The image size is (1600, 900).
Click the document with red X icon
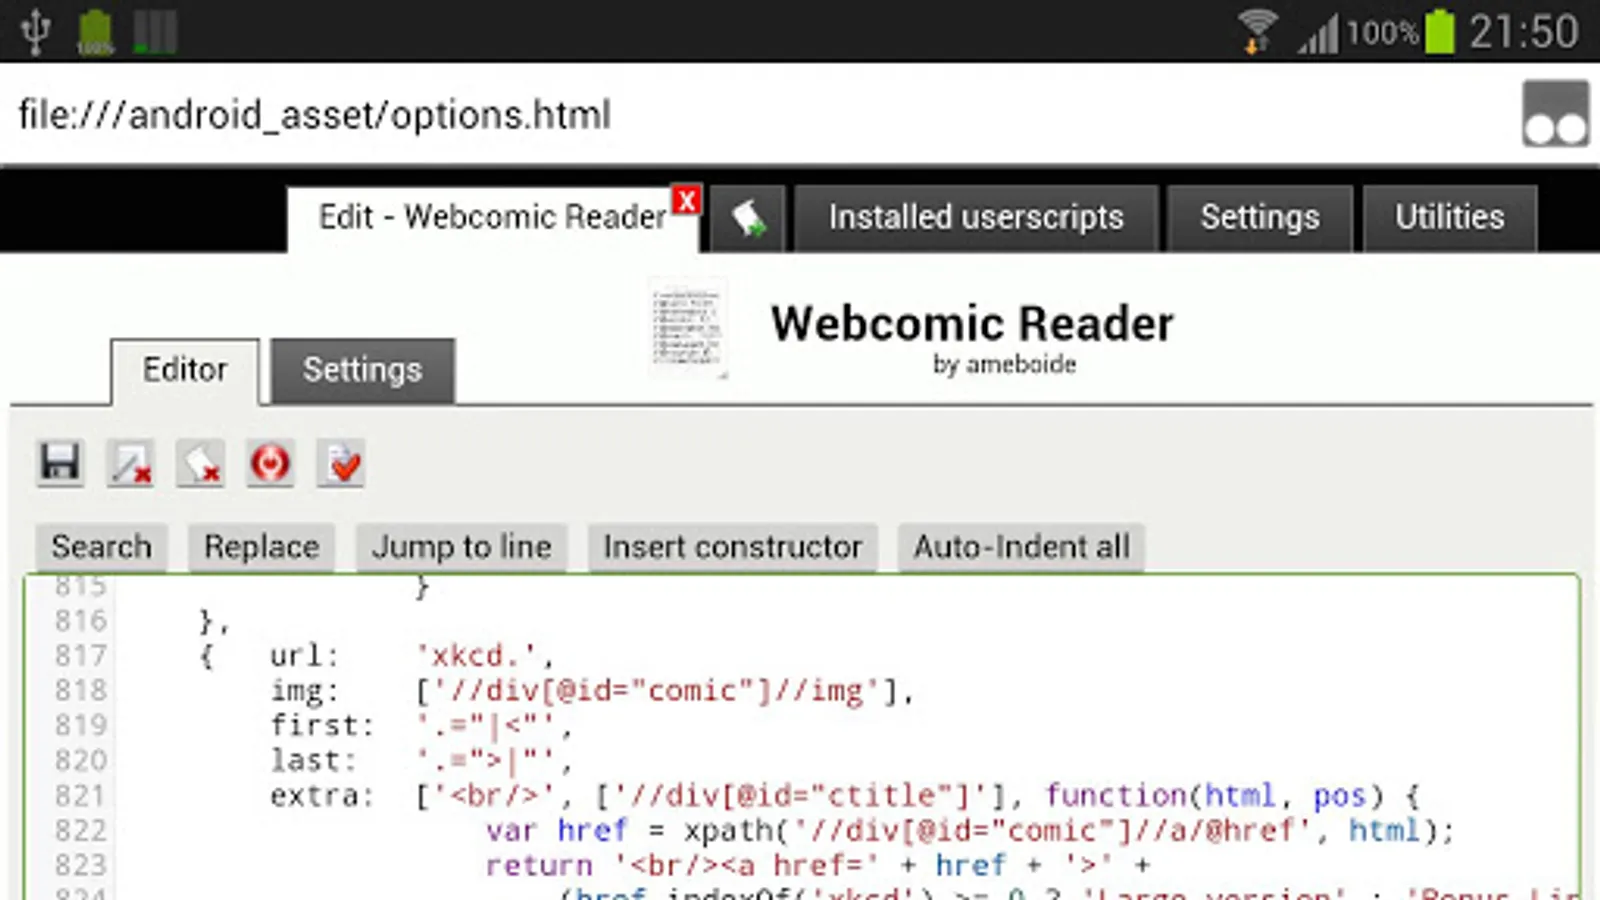pyautogui.click(x=200, y=463)
